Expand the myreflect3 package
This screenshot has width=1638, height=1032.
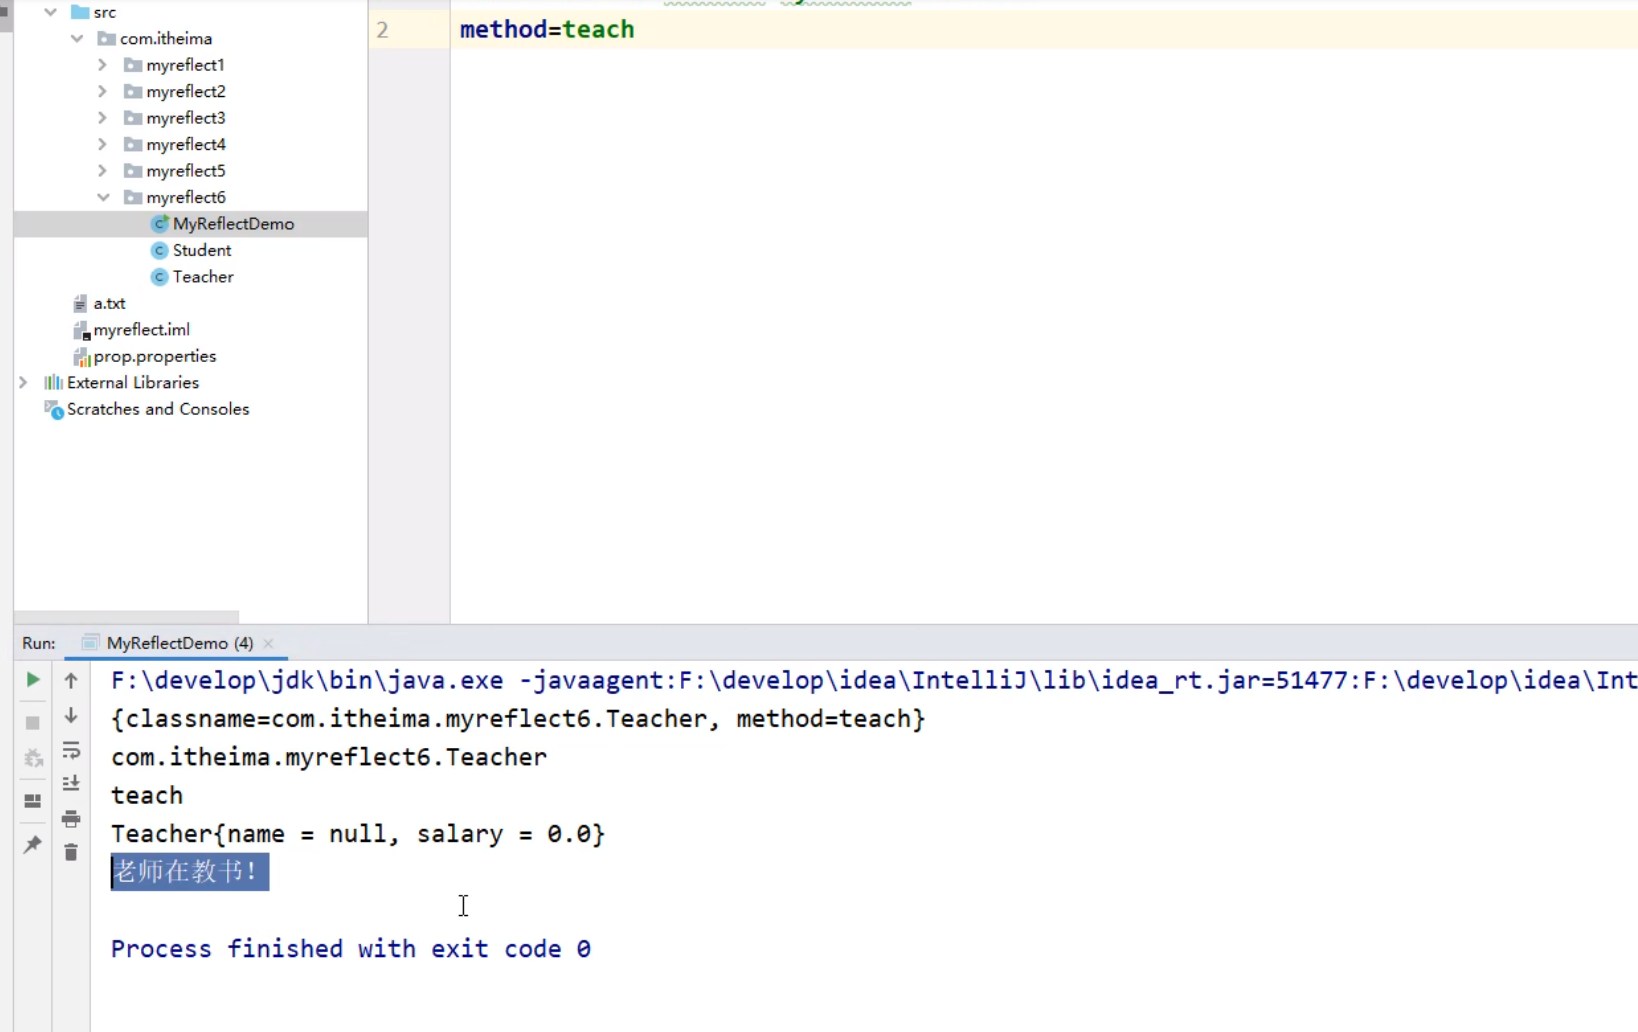point(102,118)
